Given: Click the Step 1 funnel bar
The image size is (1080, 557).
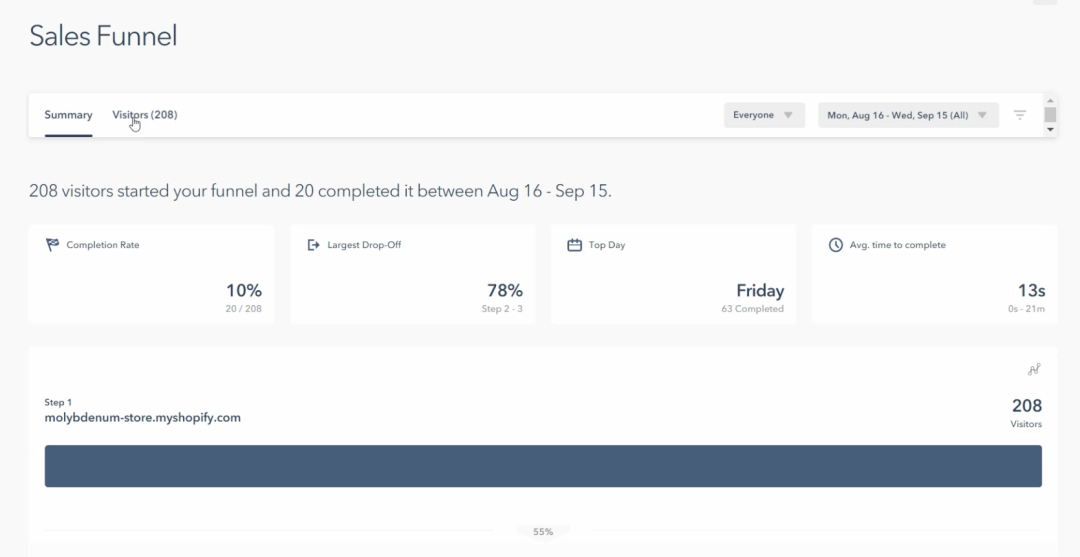Looking at the screenshot, I should (543, 466).
